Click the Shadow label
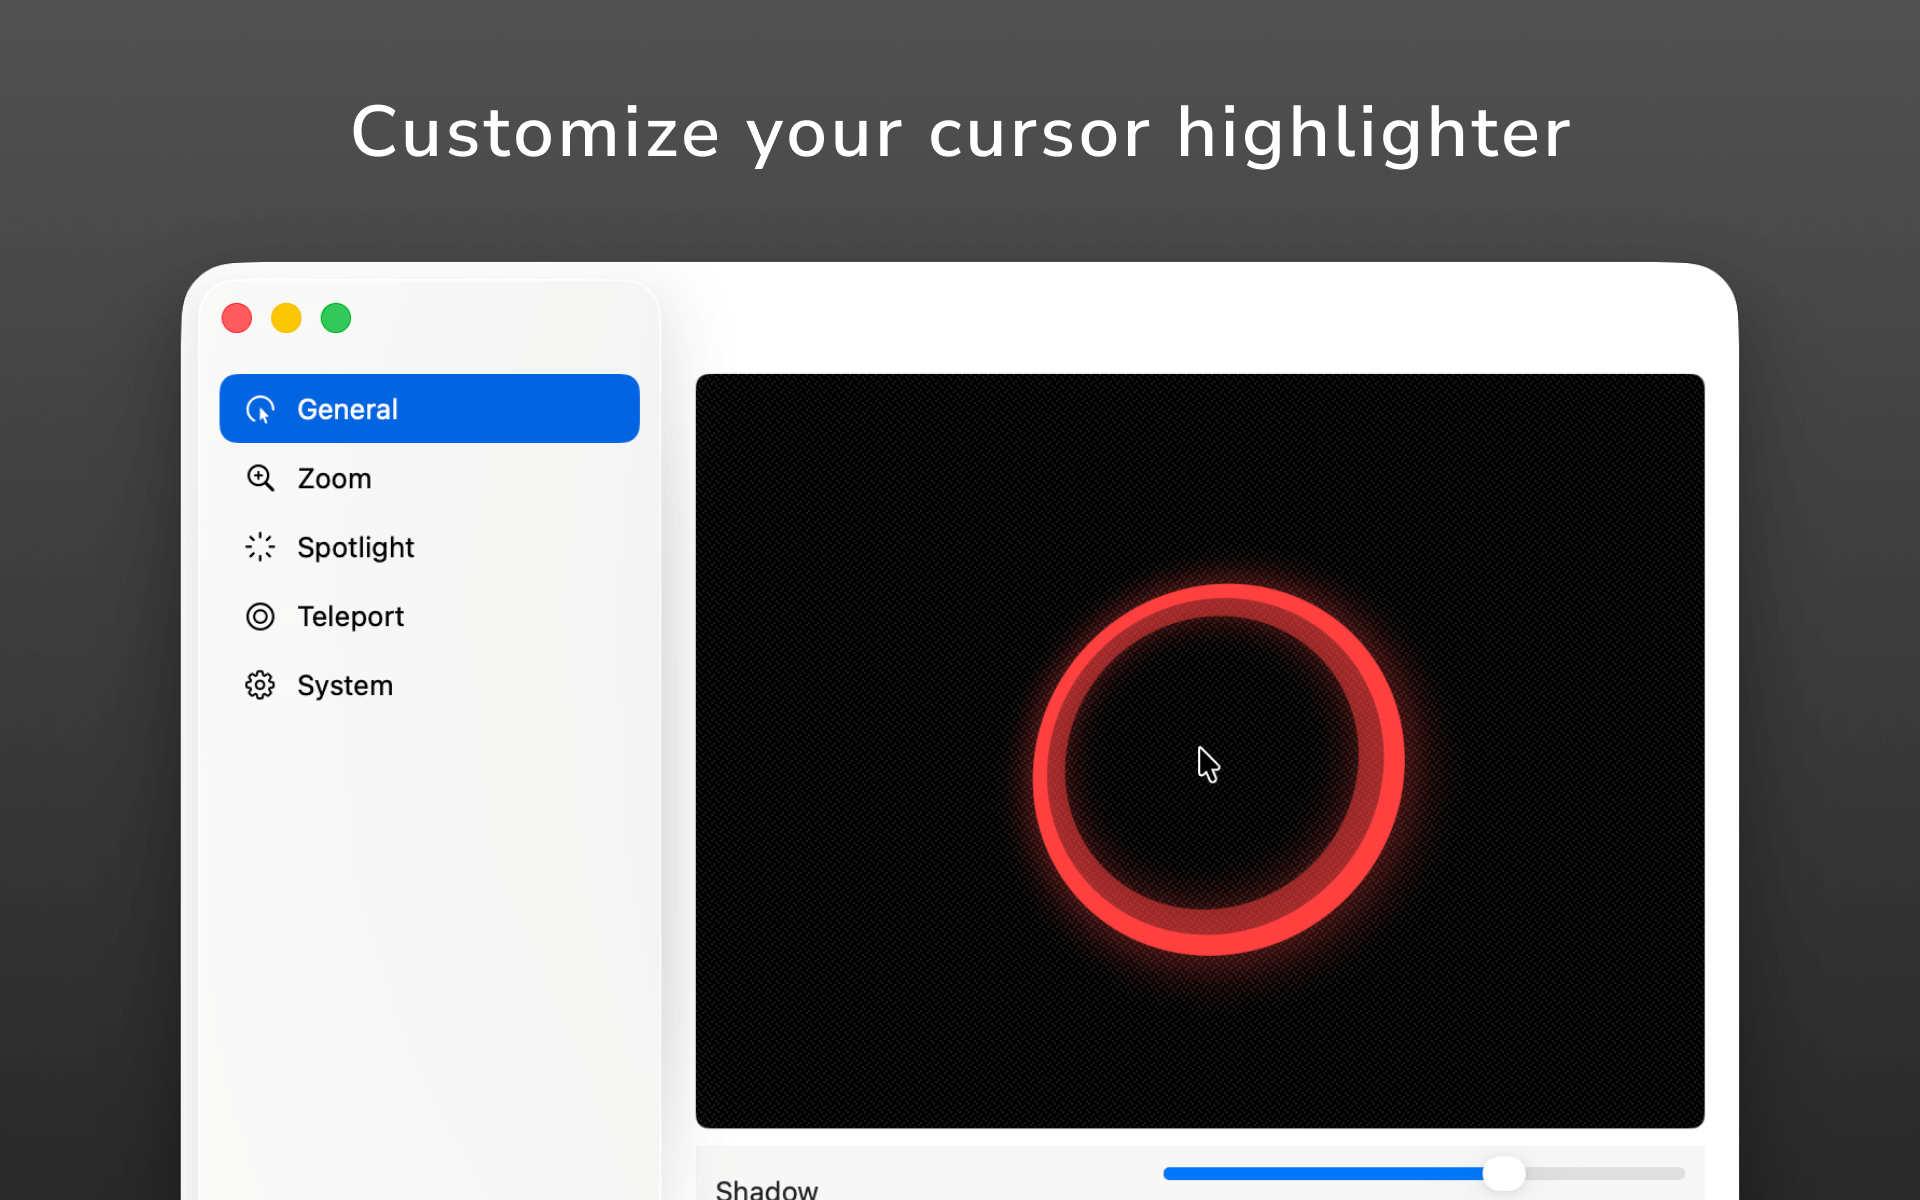The image size is (1920, 1200). 767,1188
